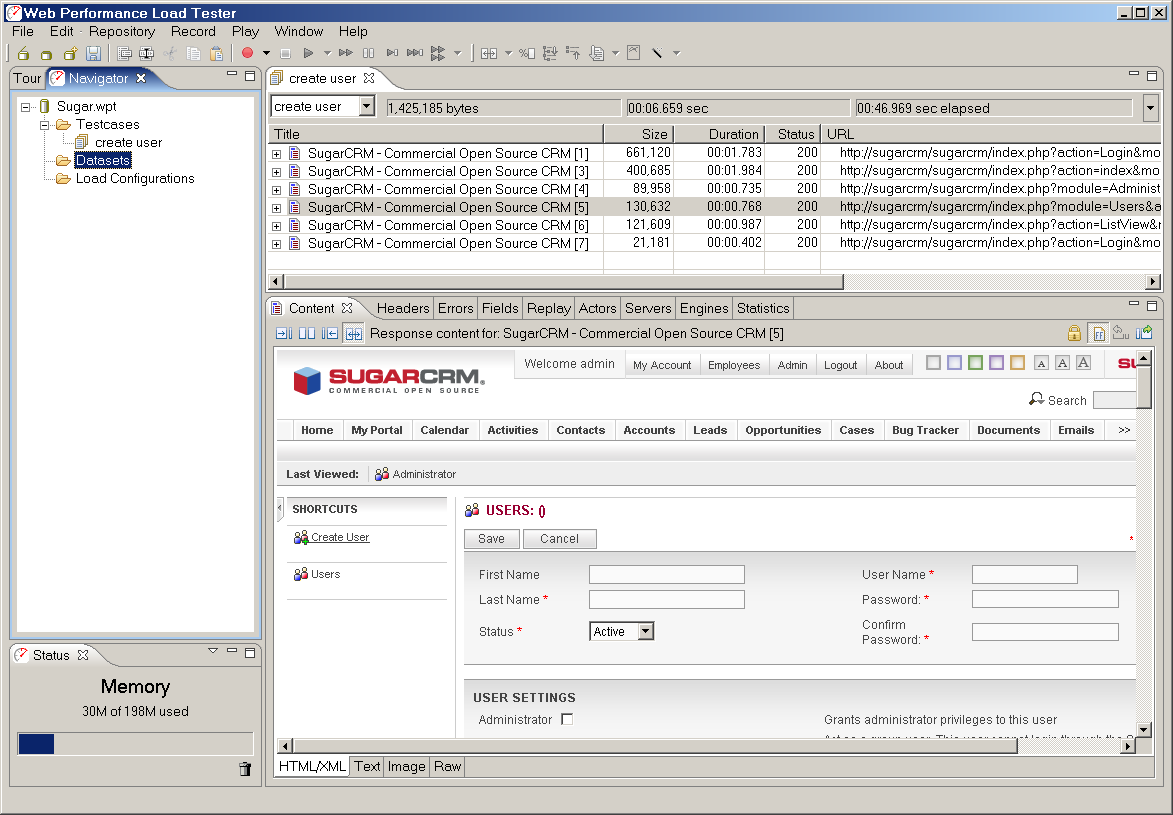Click the trash can garbage-collect icon
This screenshot has width=1173, height=815.
(x=245, y=769)
